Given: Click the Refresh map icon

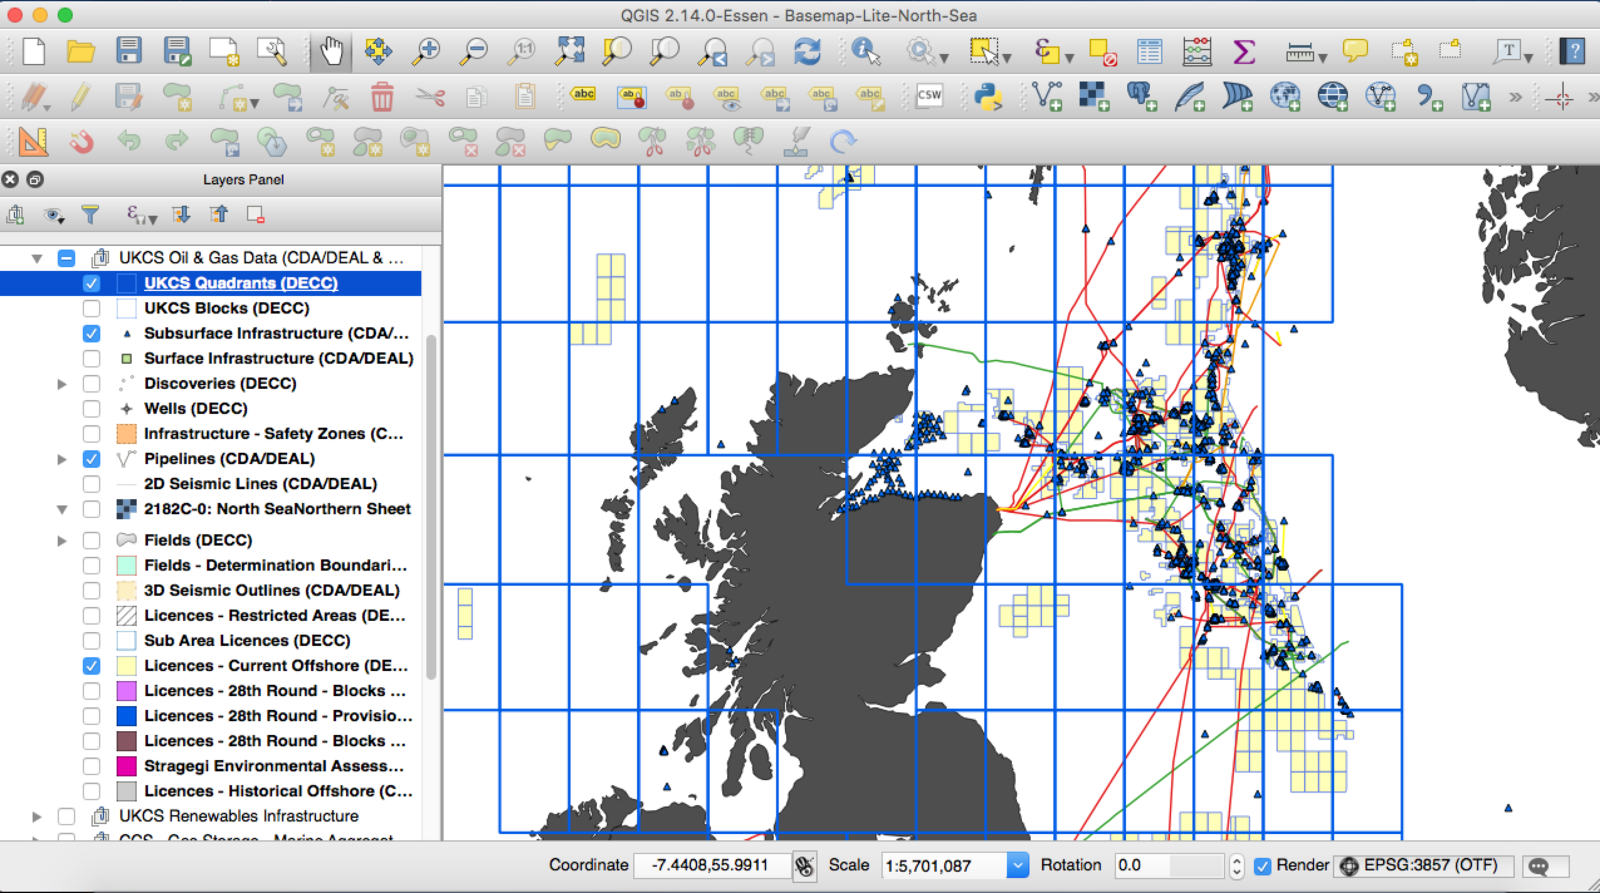Looking at the screenshot, I should 807,51.
